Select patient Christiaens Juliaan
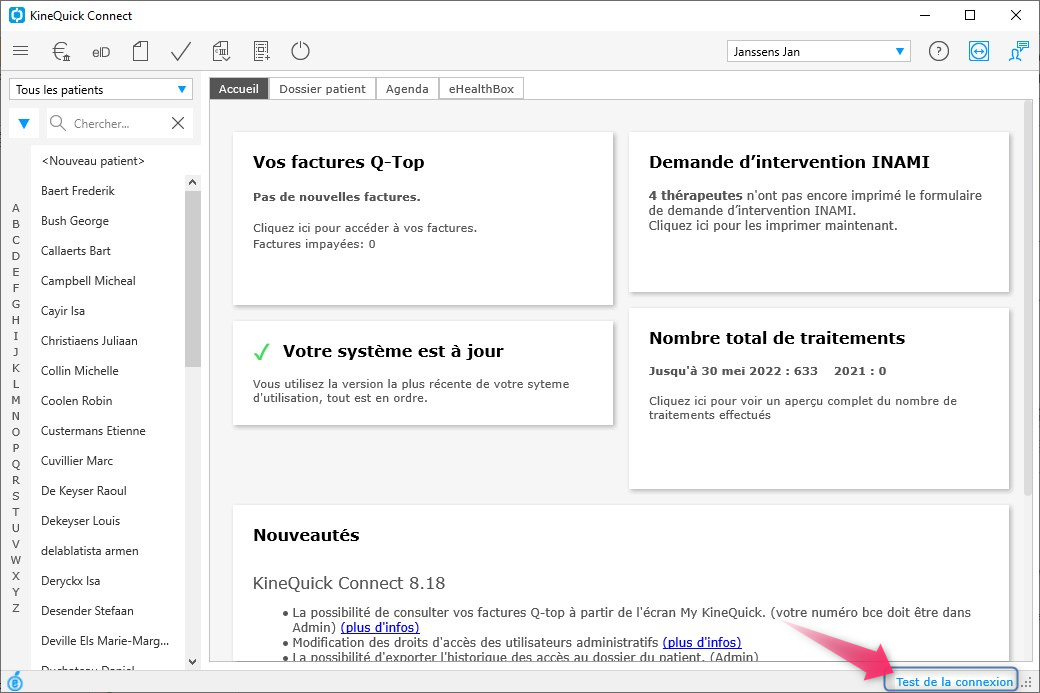This screenshot has width=1040, height=693. pos(90,341)
